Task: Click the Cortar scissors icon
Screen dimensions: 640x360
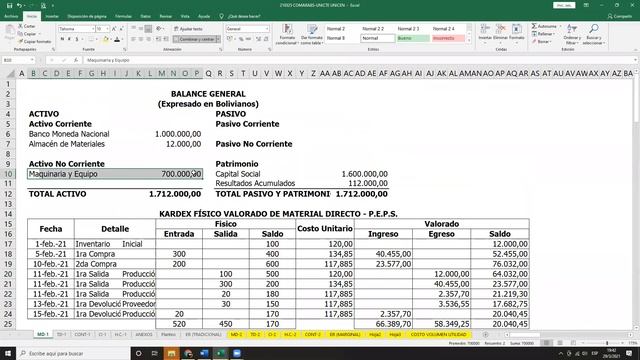Action: coord(20,26)
